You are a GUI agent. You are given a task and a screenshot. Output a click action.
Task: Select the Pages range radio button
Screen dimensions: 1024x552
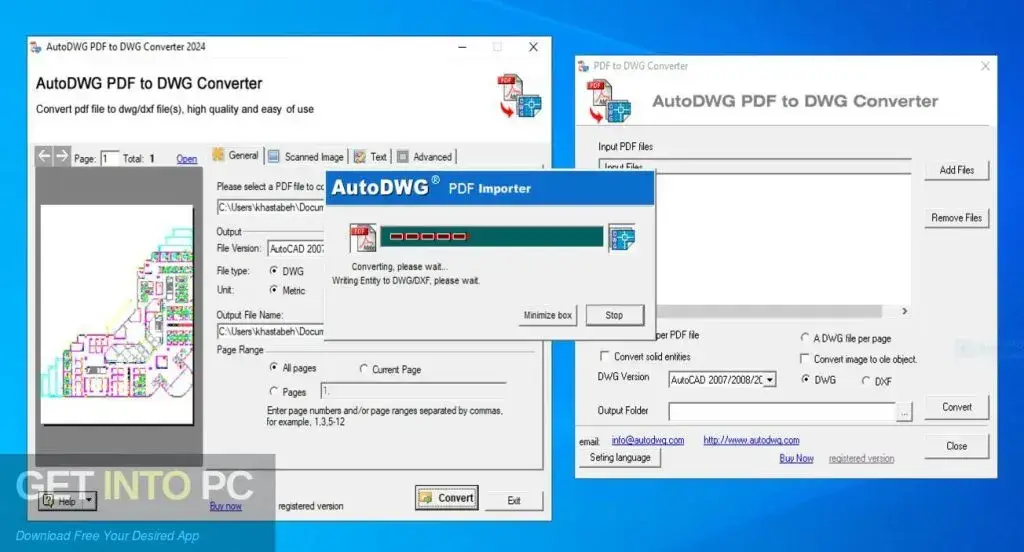pyautogui.click(x=274, y=391)
